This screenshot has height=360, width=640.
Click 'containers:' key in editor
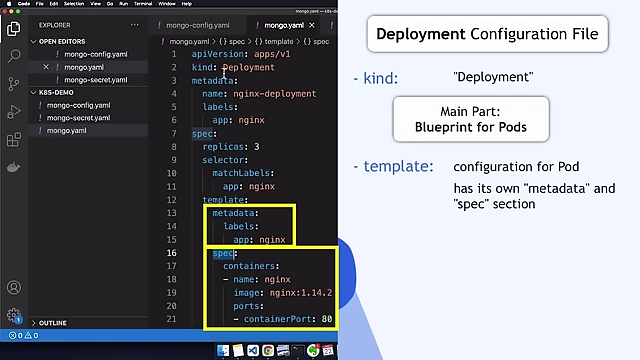[251, 266]
